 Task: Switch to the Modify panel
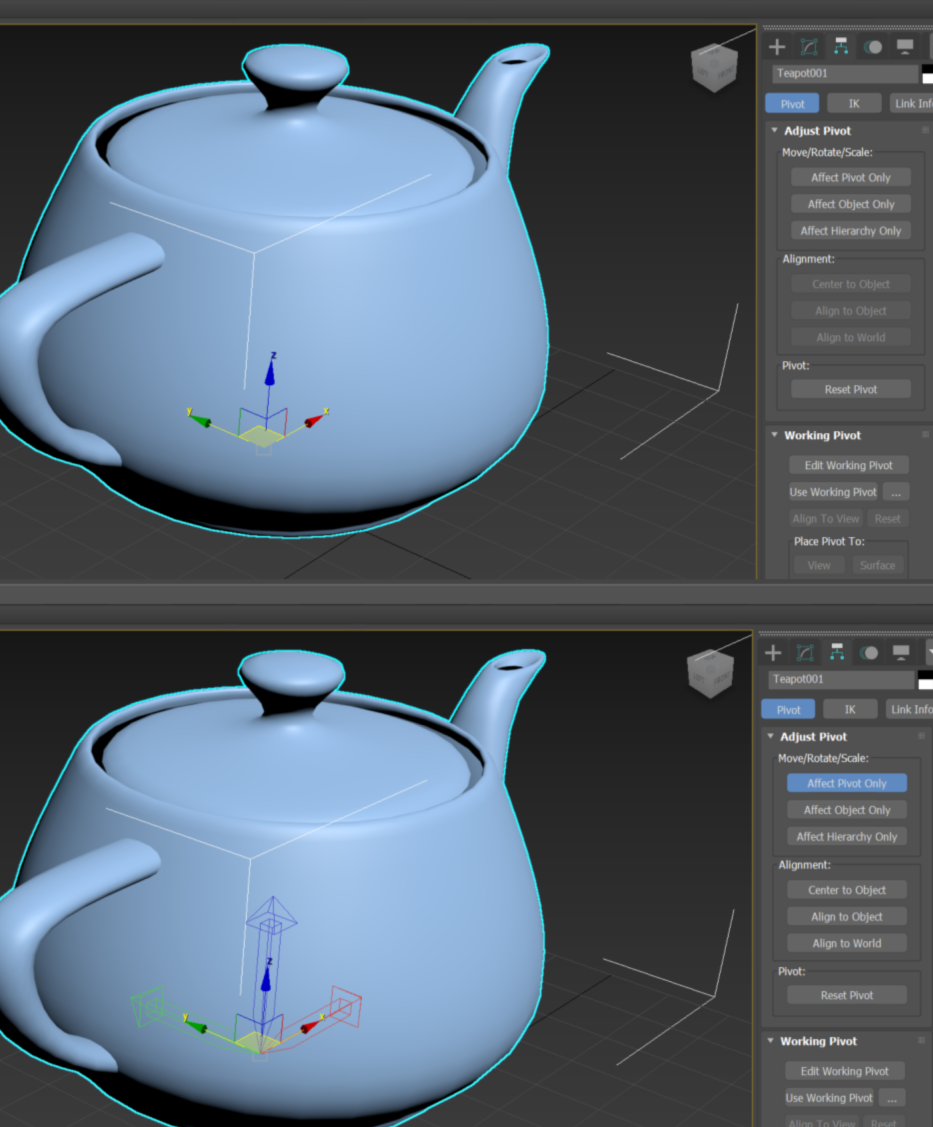click(807, 46)
